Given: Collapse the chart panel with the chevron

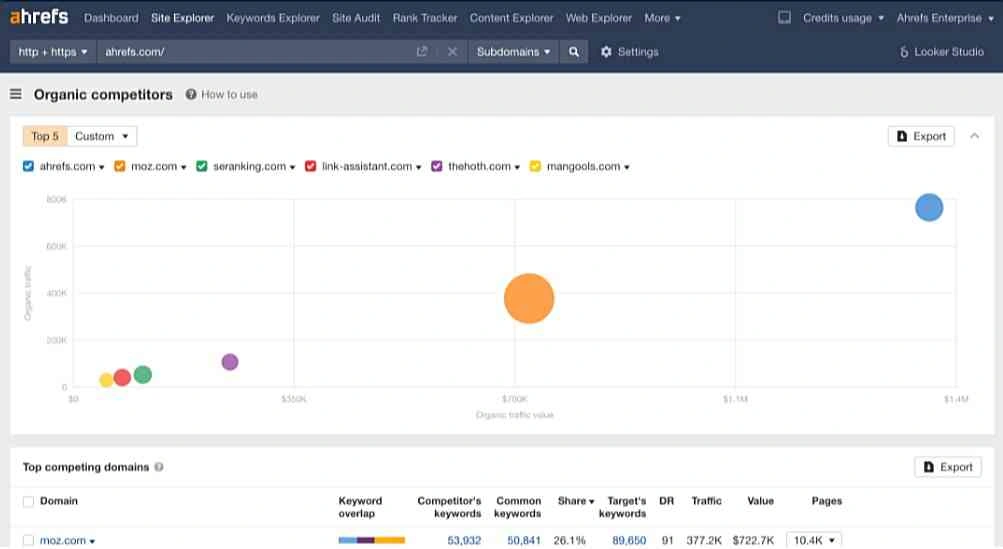Looking at the screenshot, I should point(974,136).
